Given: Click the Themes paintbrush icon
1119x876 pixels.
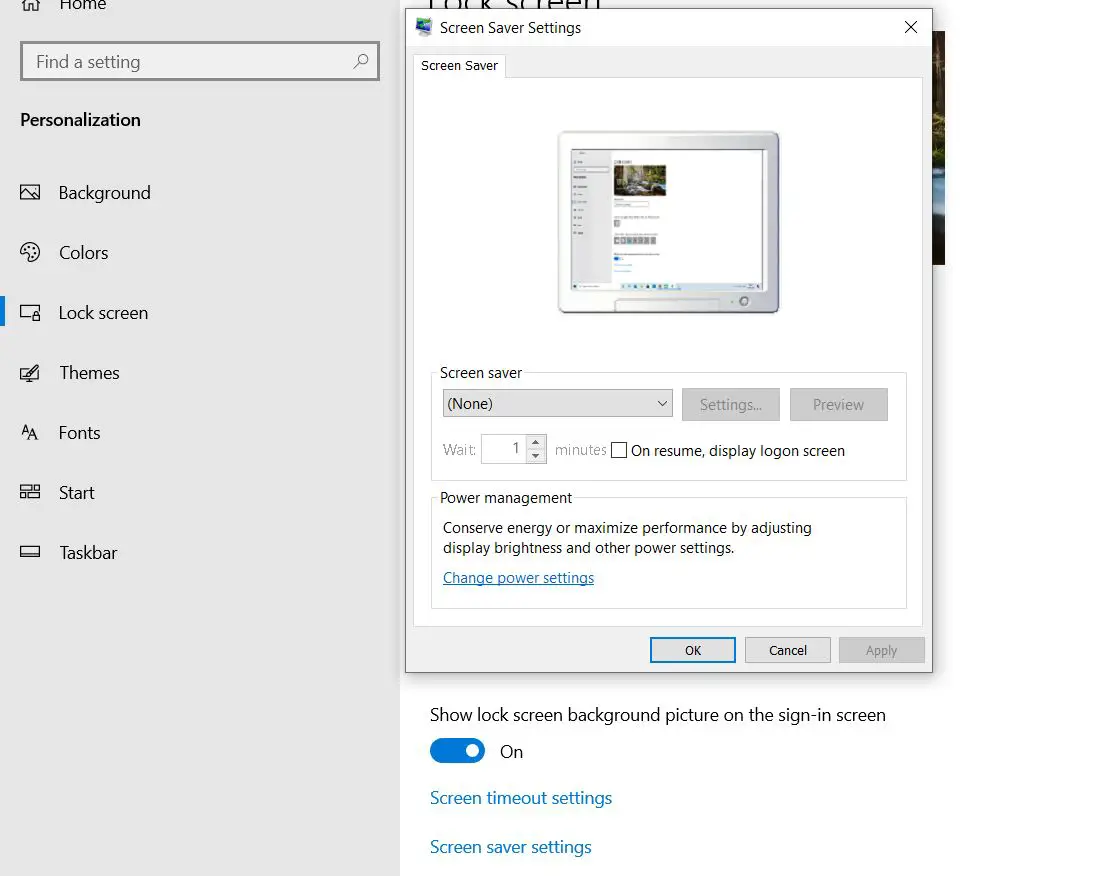Looking at the screenshot, I should (x=30, y=373).
